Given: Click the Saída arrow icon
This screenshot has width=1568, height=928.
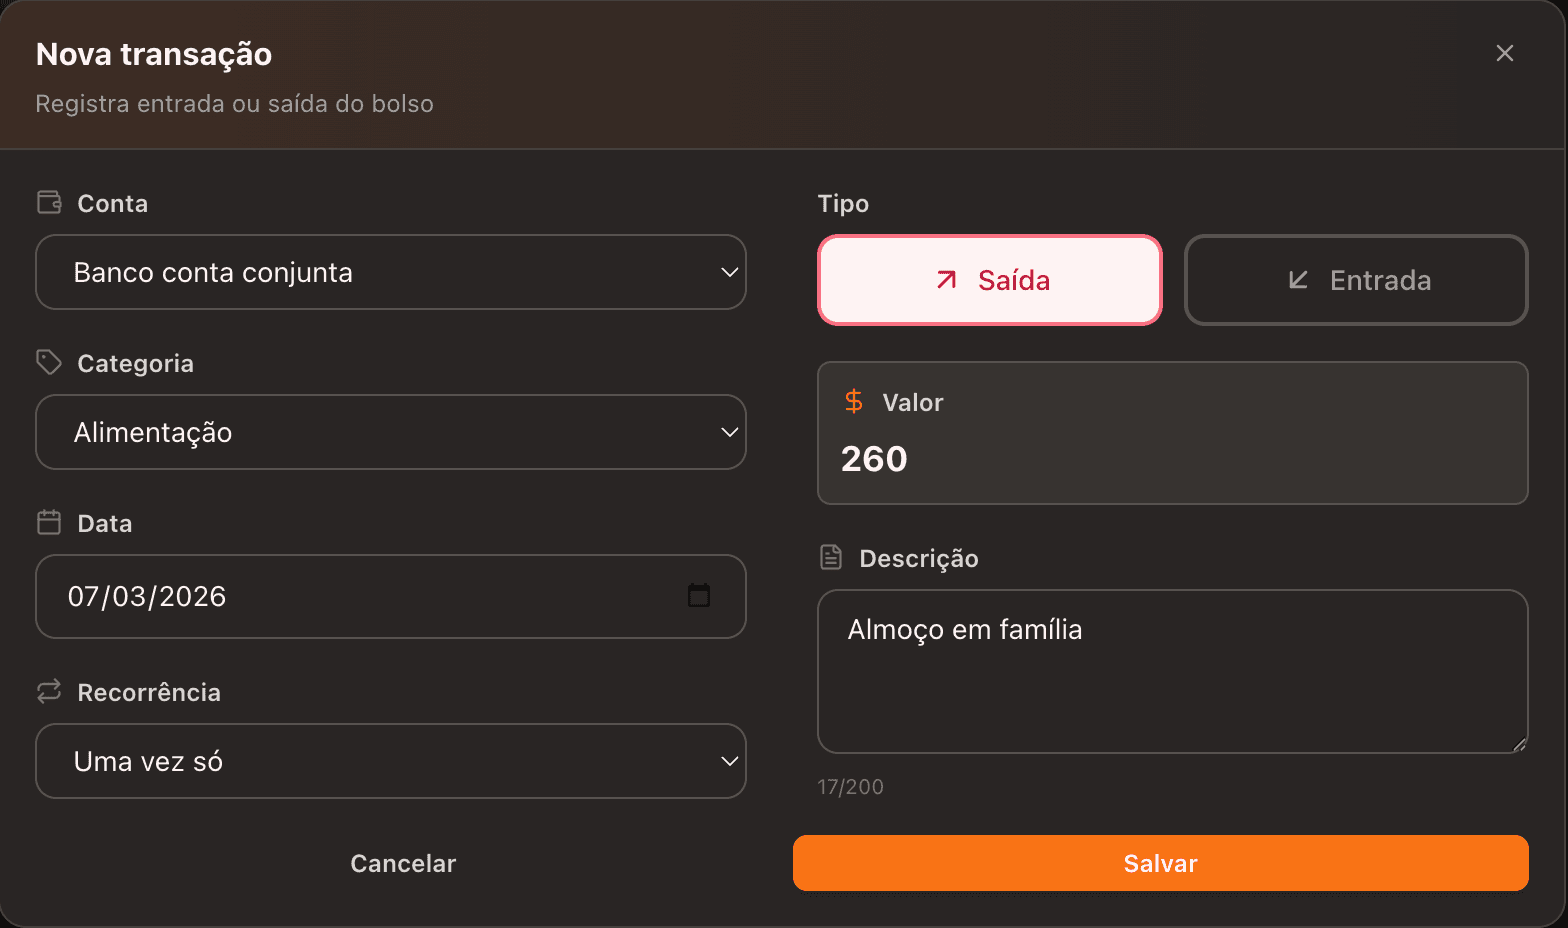Looking at the screenshot, I should pos(946,280).
